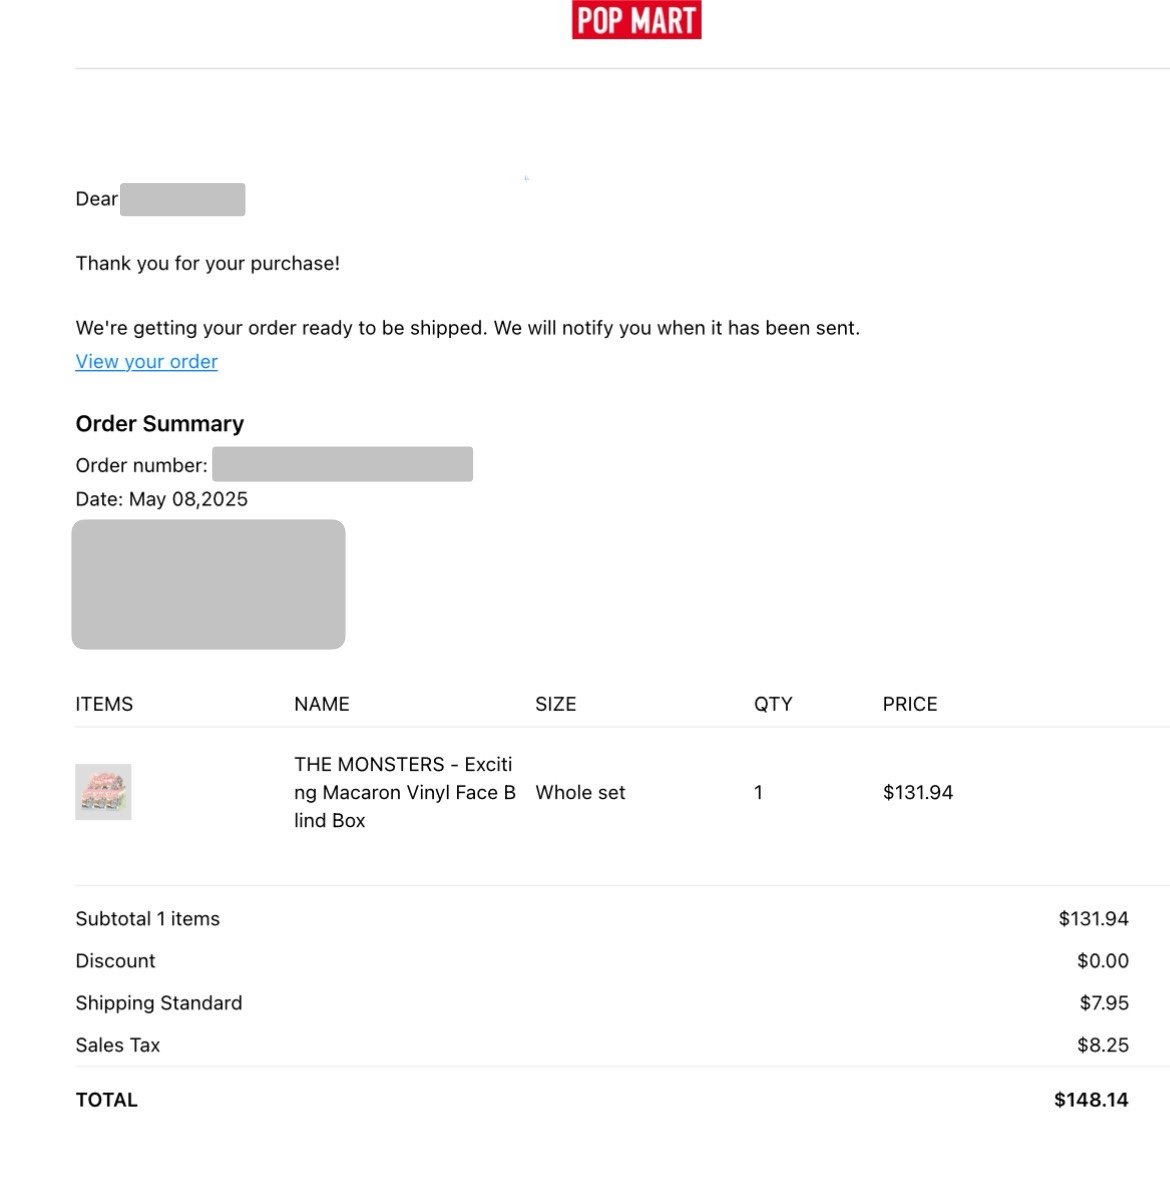1170x1184 pixels.
Task: Click the POP MART logo
Action: (x=636, y=20)
